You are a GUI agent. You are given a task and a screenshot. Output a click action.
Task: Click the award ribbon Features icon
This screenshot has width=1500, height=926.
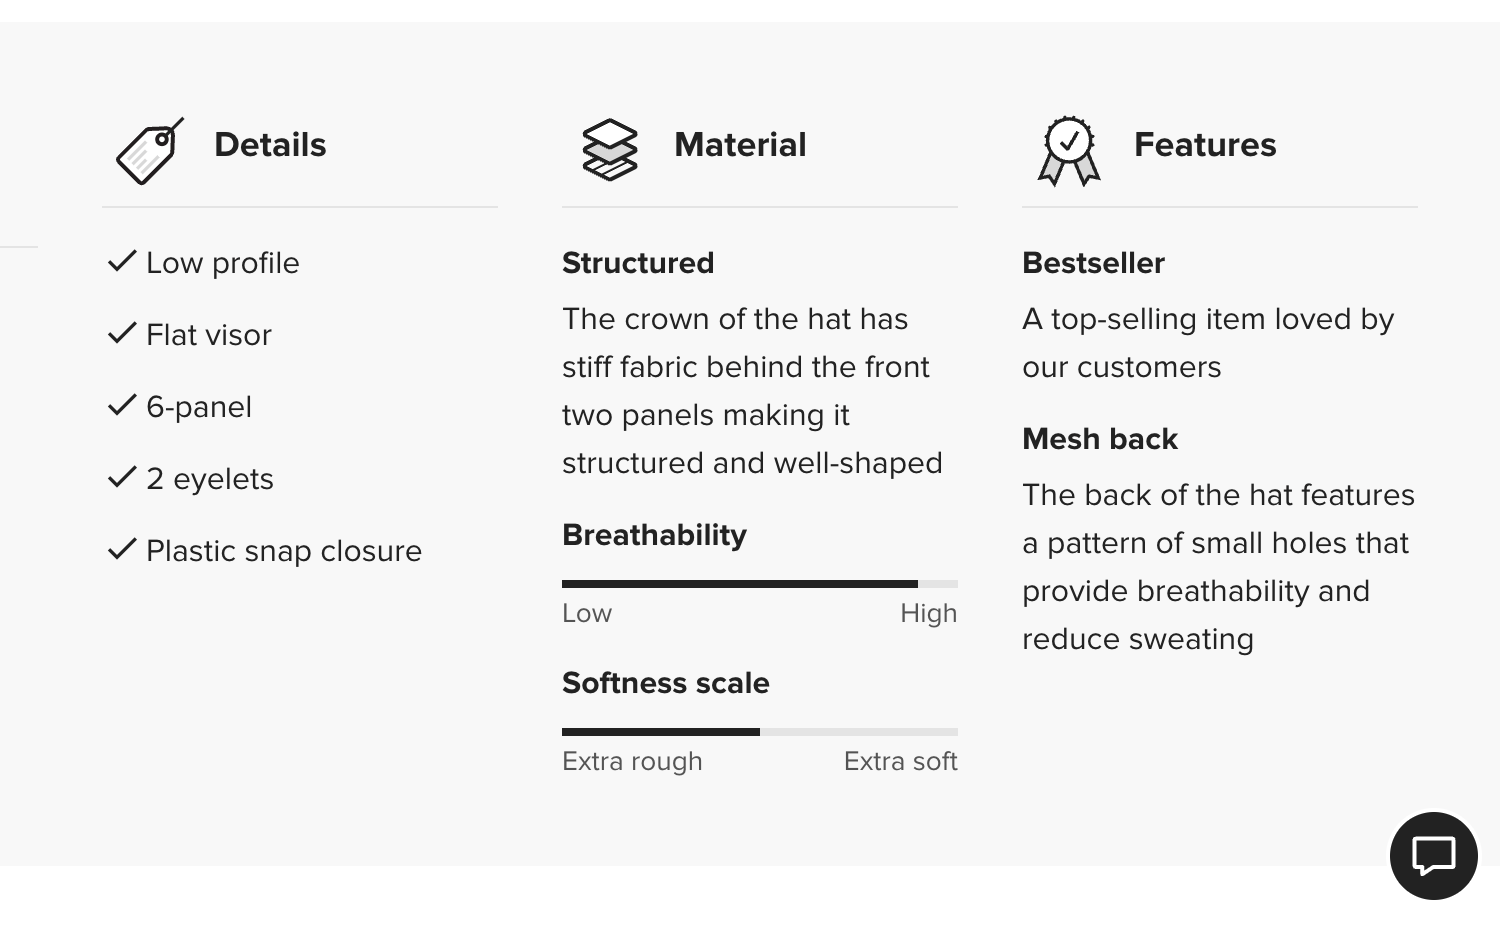pos(1069,151)
